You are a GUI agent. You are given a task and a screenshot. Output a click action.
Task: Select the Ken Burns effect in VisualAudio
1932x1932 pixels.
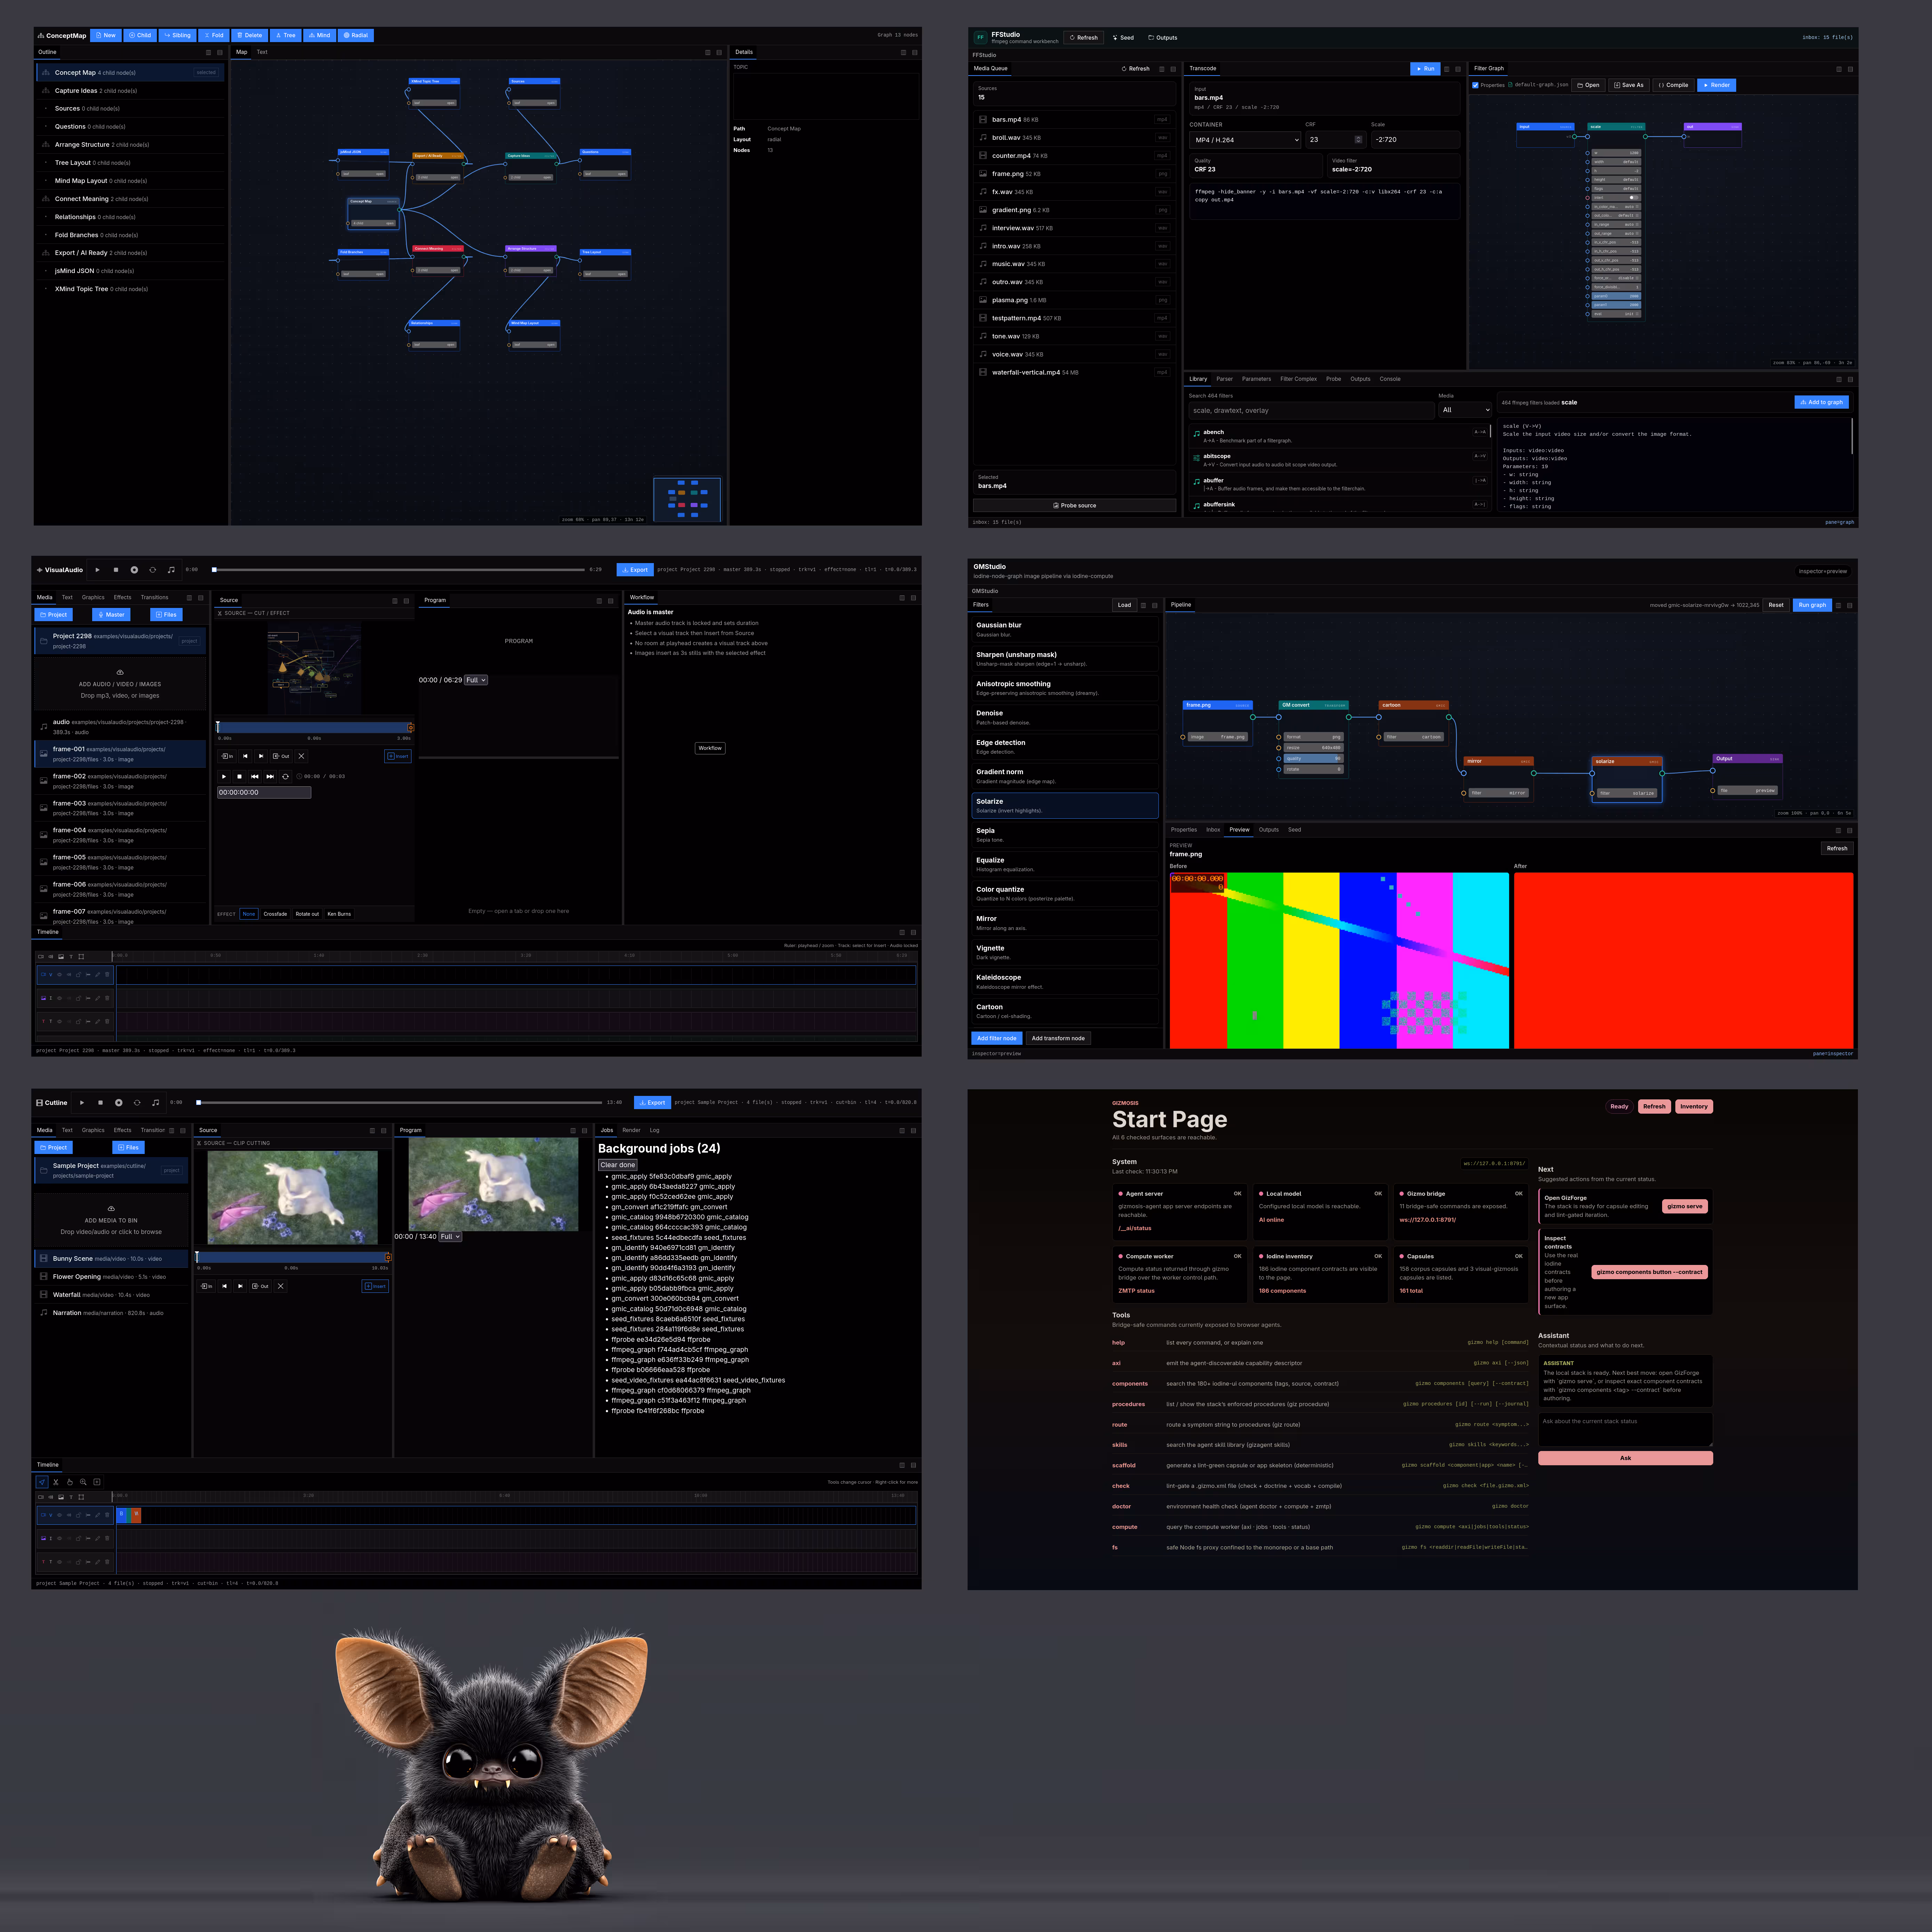pos(339,914)
